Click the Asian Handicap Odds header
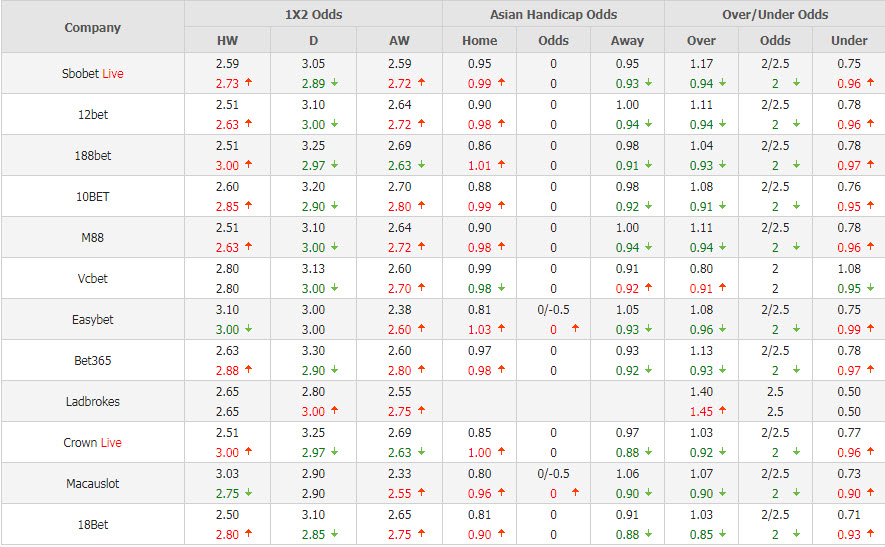This screenshot has width=885, height=547. click(x=553, y=15)
